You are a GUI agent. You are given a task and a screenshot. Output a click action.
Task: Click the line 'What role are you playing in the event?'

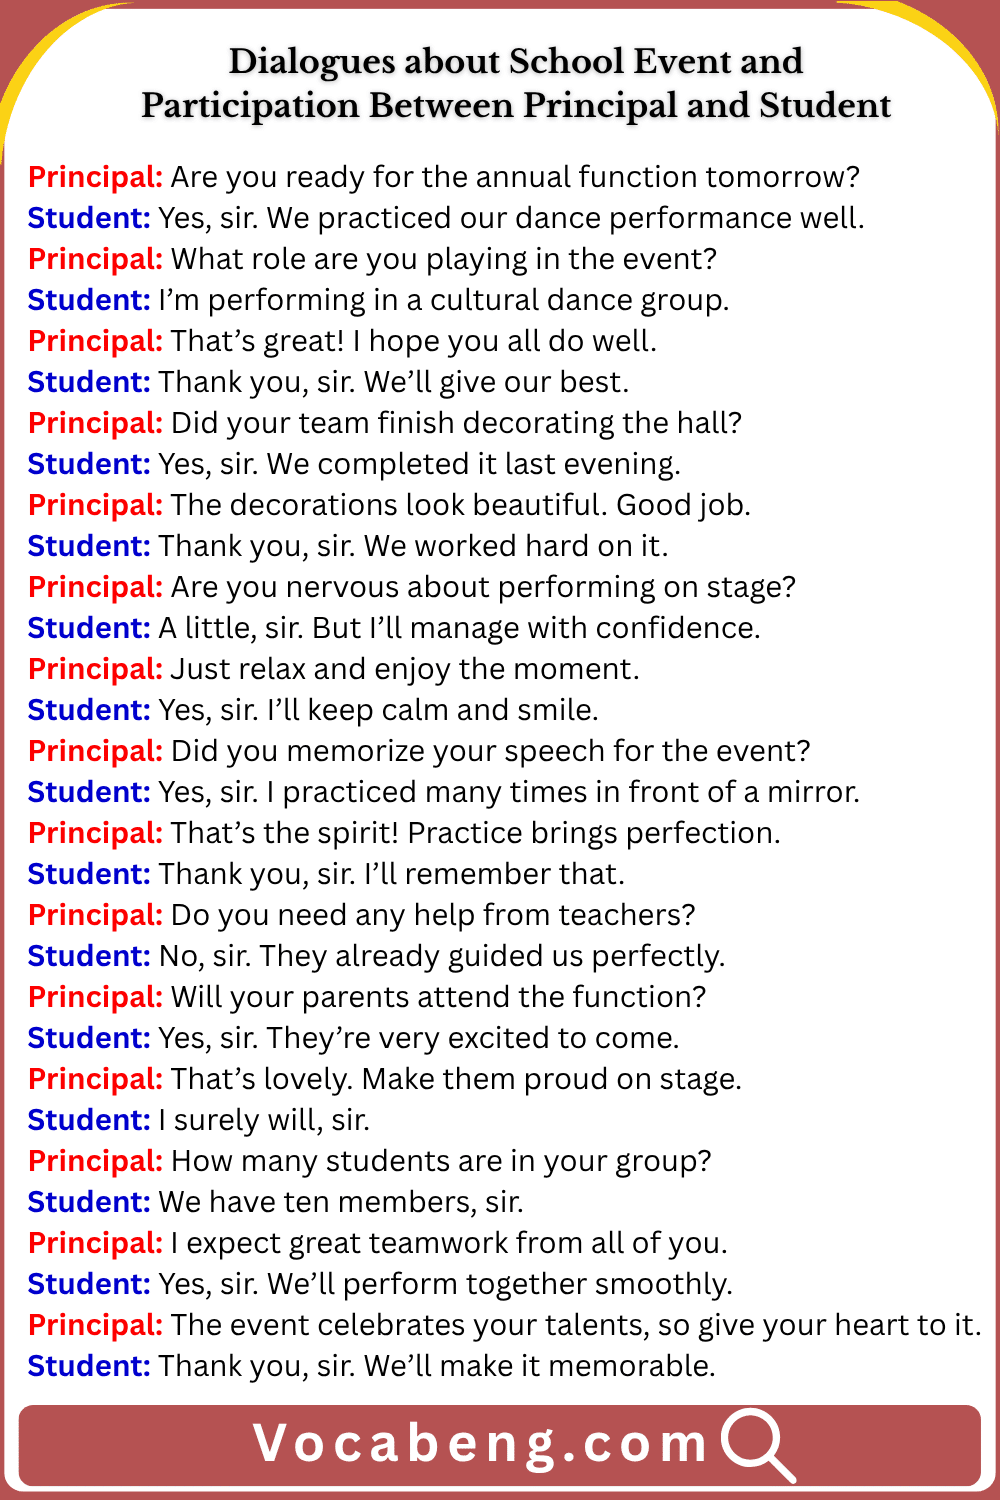click(444, 260)
